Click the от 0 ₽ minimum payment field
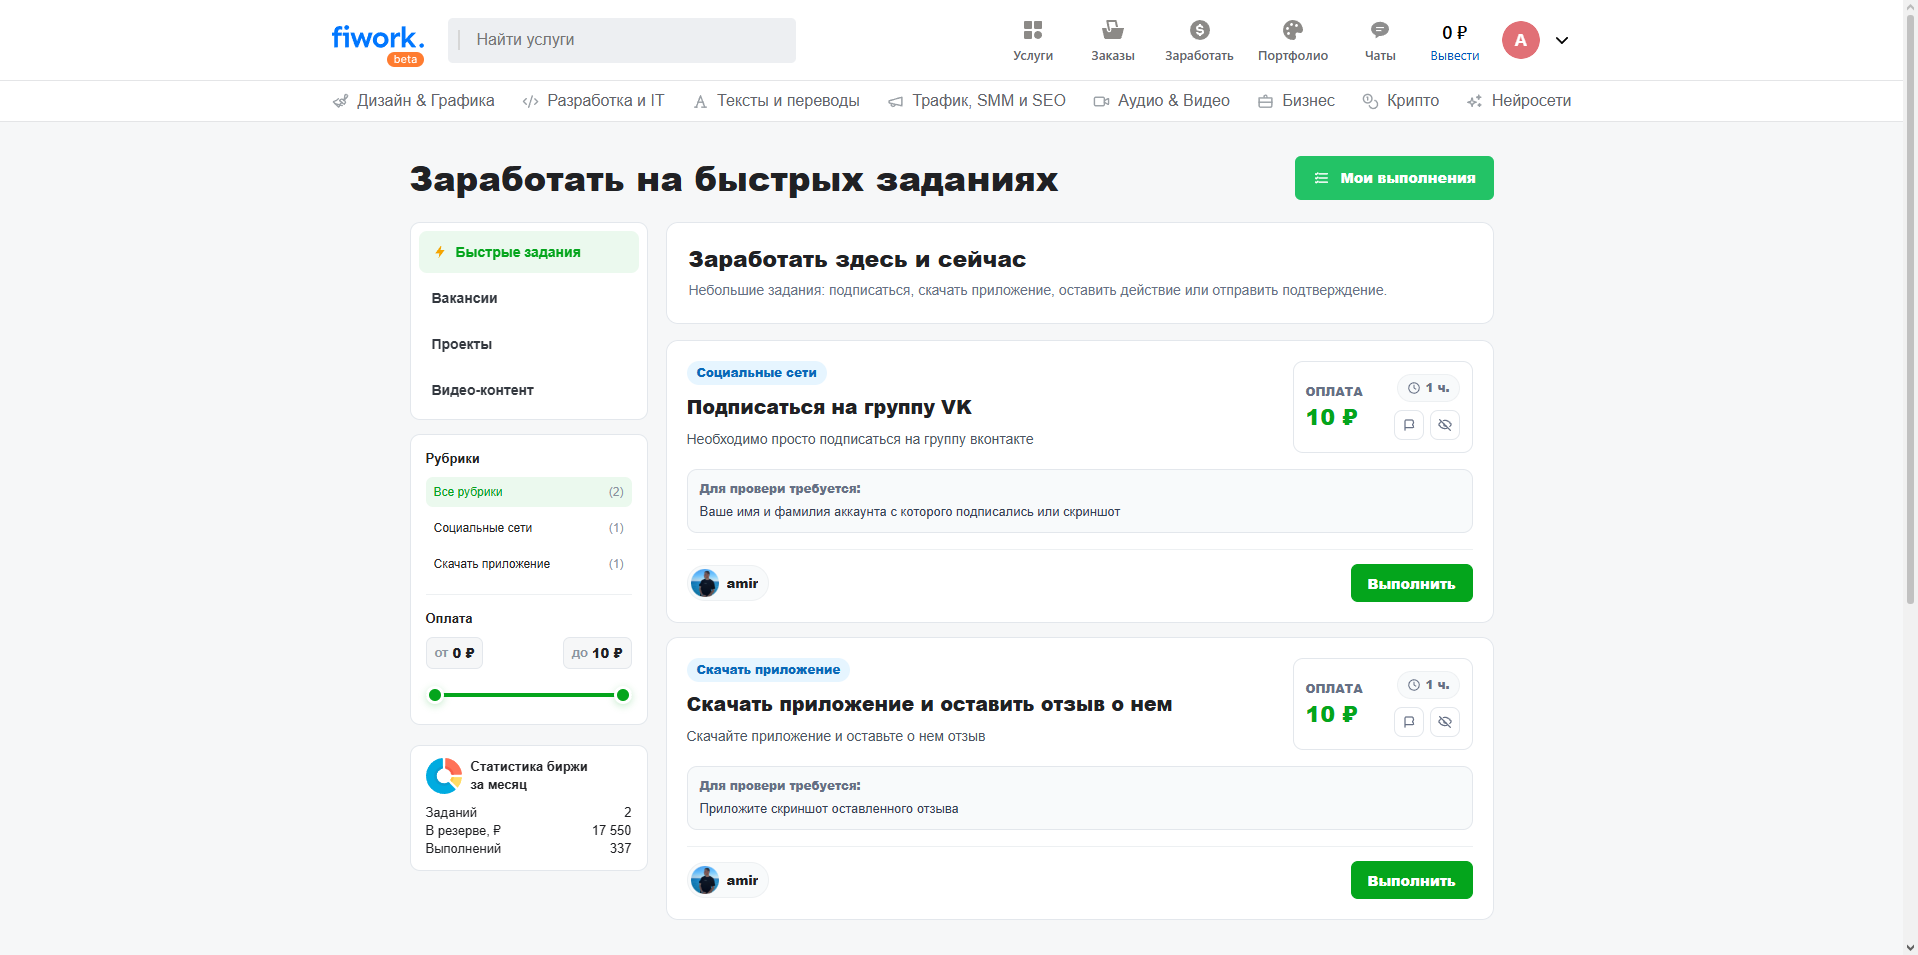 454,653
